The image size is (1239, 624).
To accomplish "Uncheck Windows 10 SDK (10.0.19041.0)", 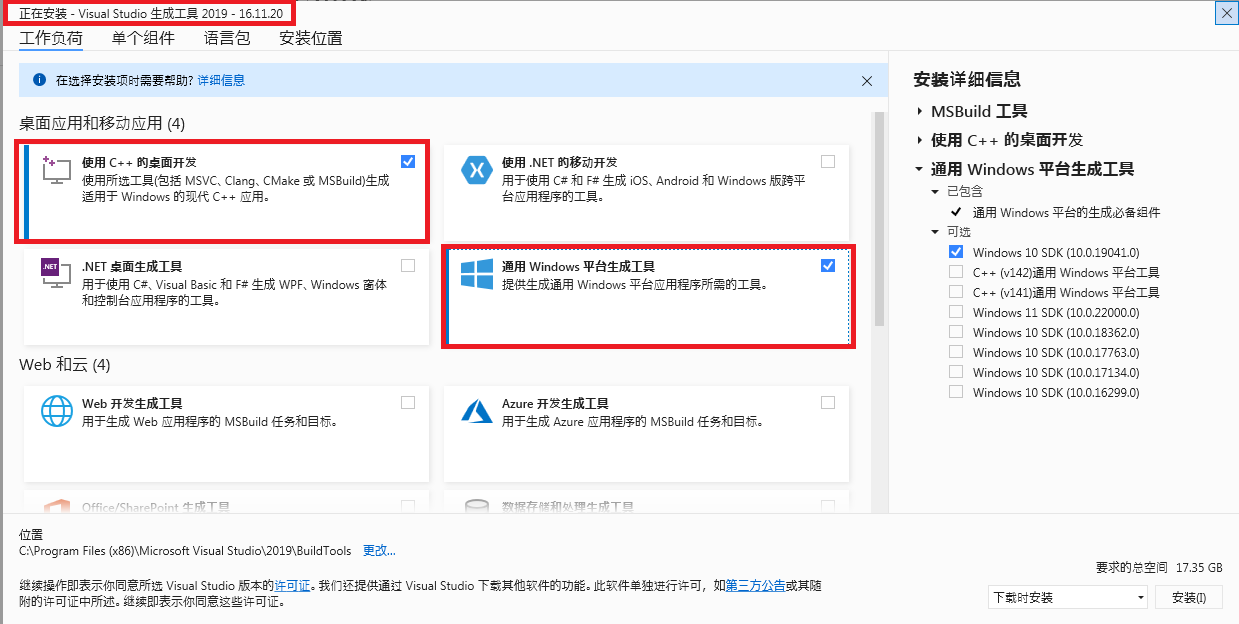I will 955,252.
